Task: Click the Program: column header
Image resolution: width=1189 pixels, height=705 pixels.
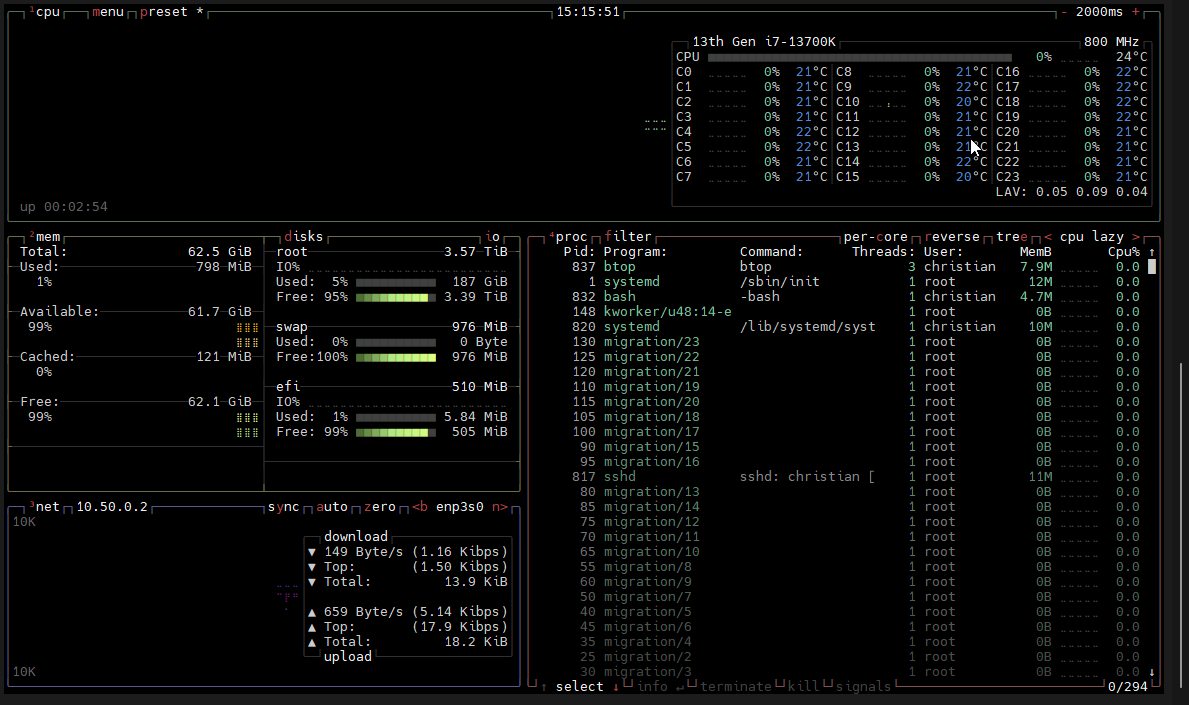Action: click(x=635, y=252)
